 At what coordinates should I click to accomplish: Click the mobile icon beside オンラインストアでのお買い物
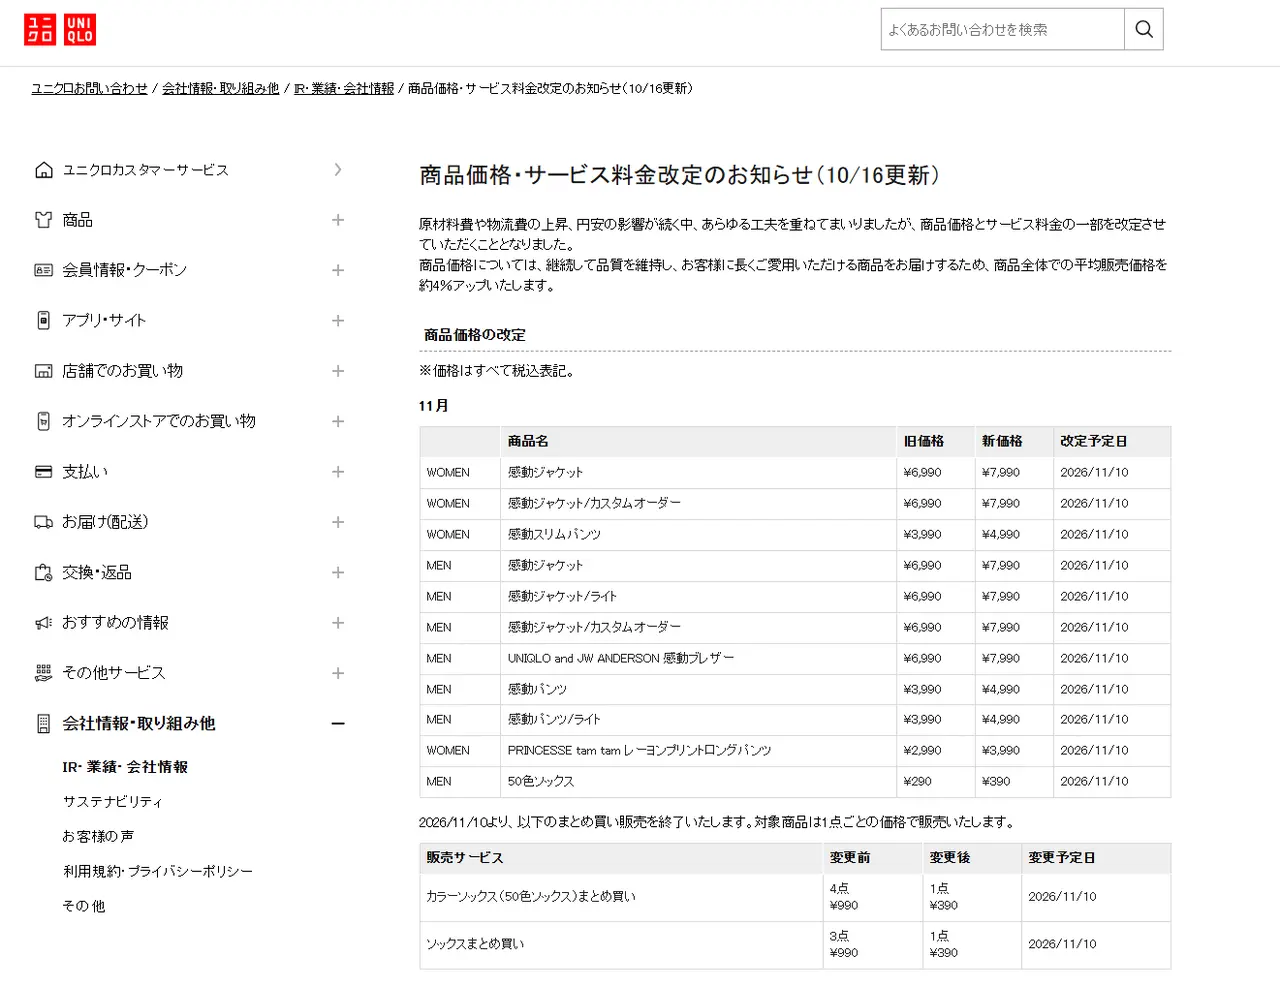click(44, 421)
